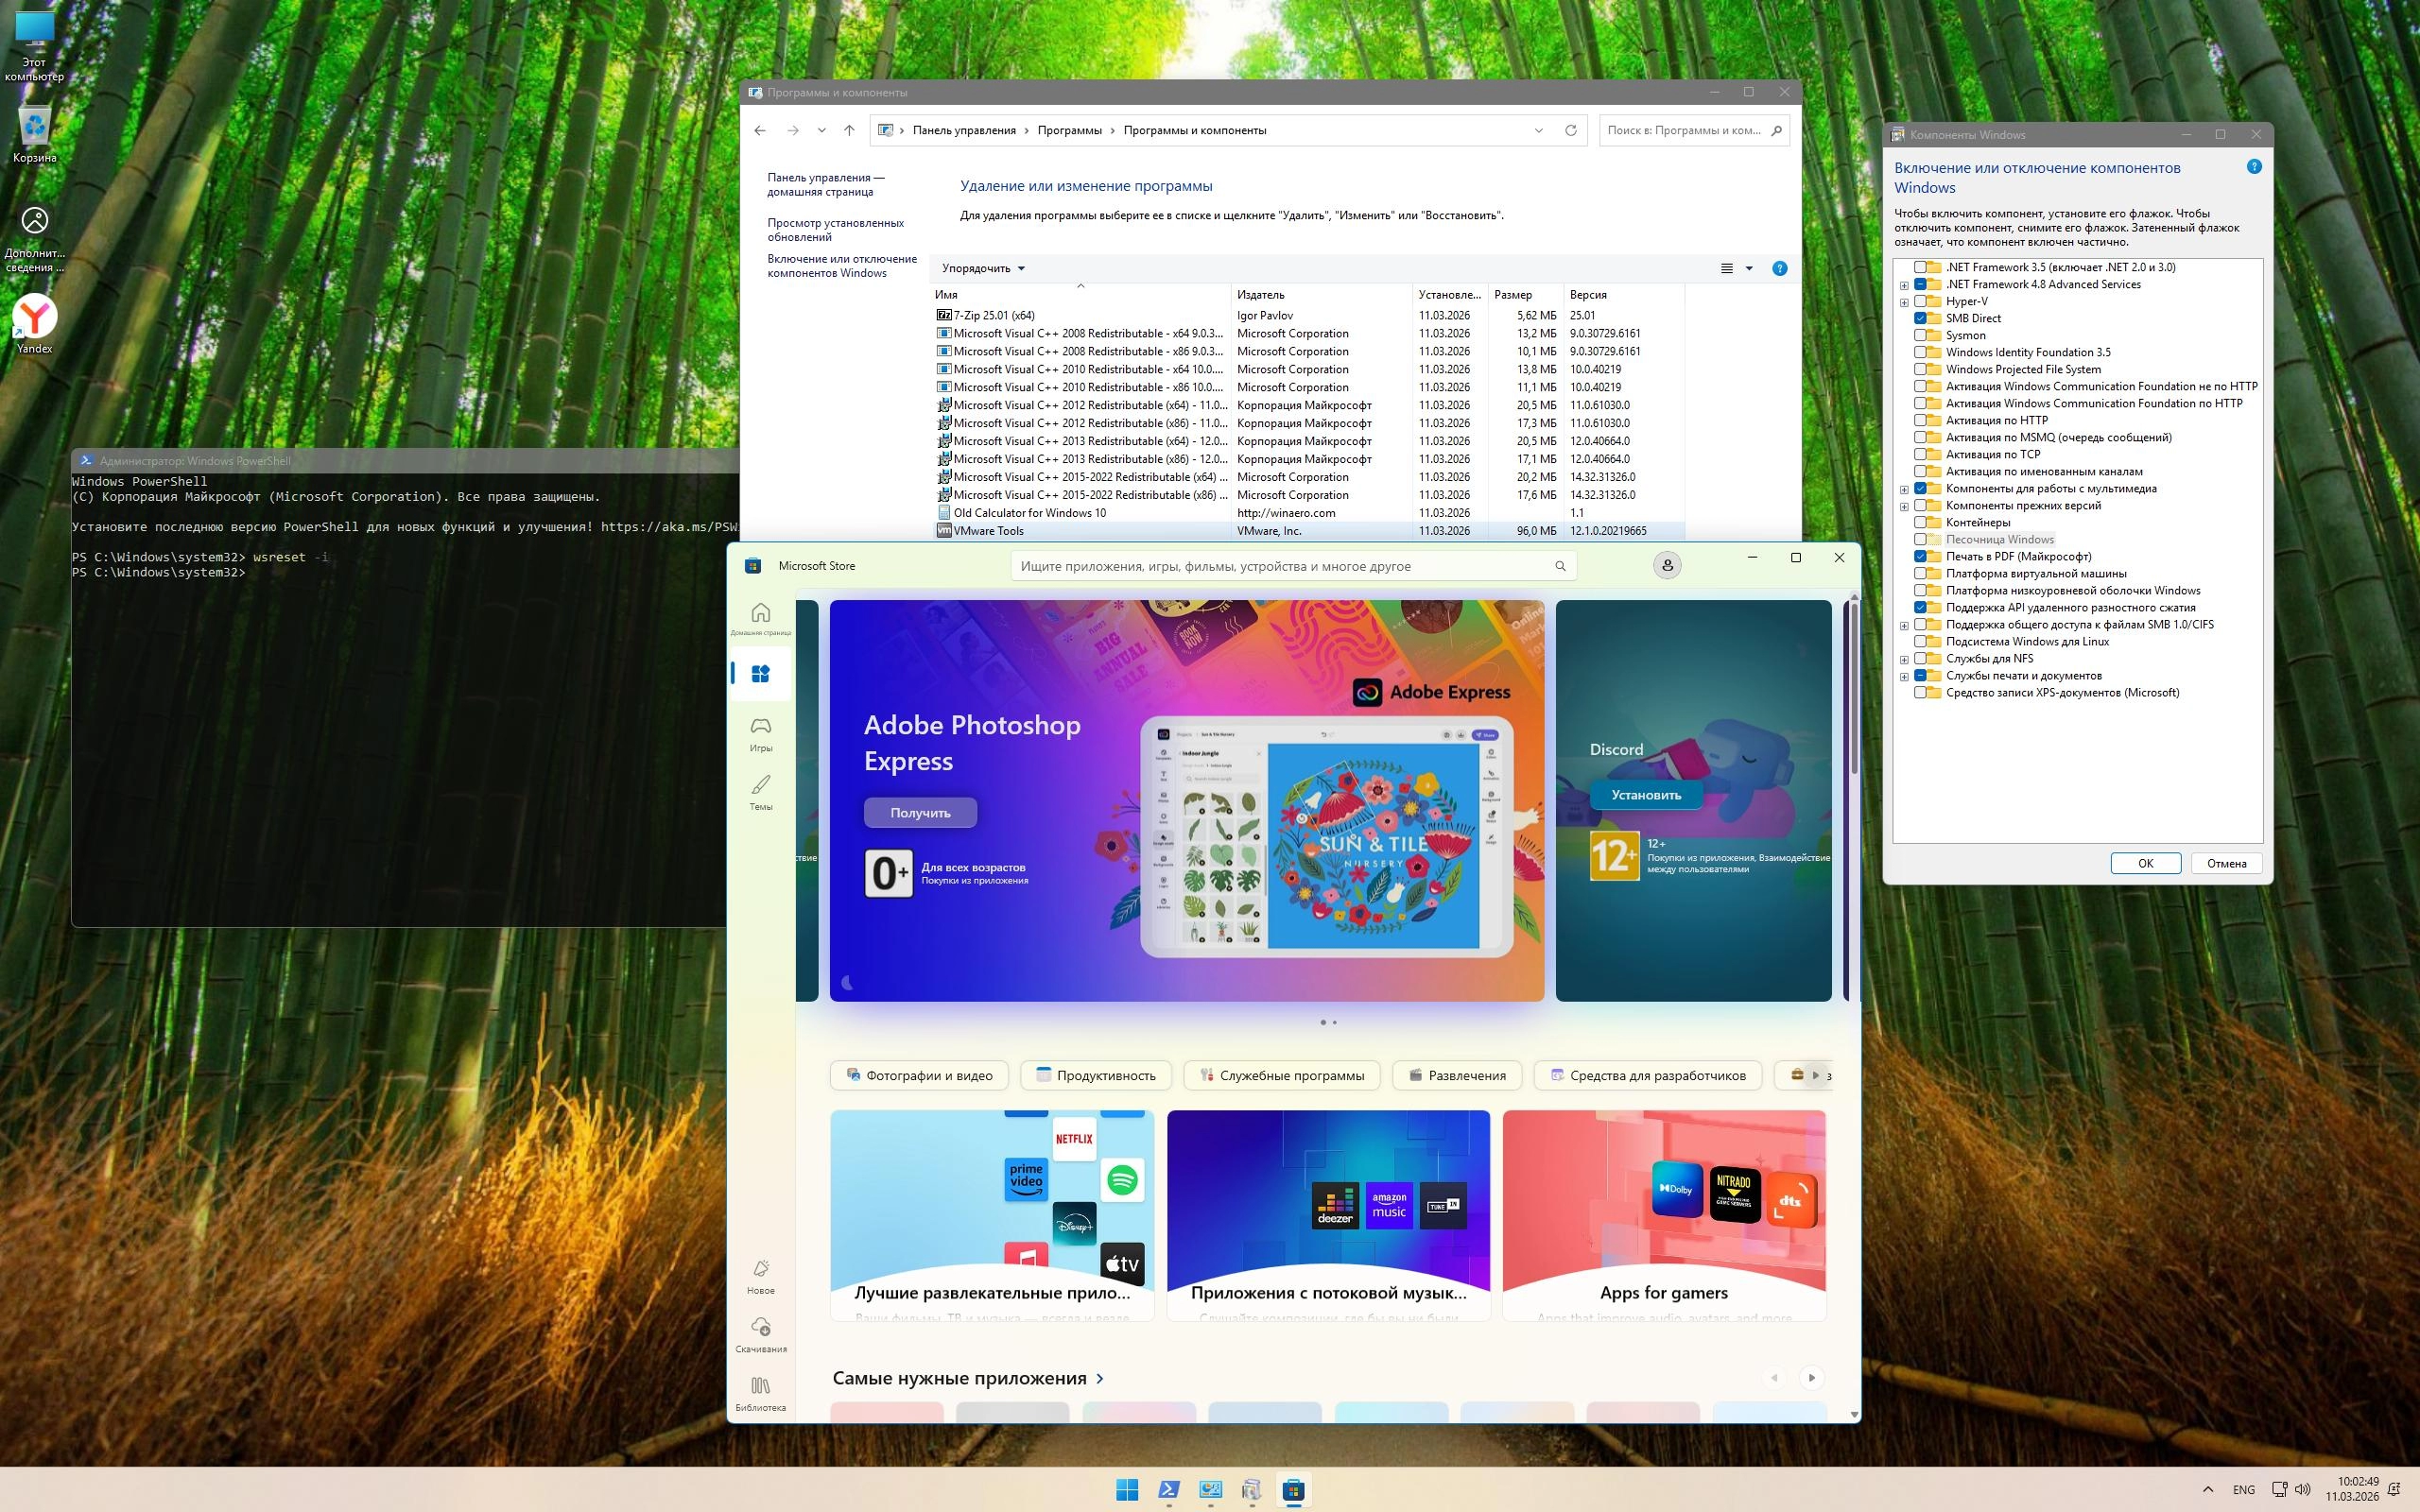Expand Службы для NFS tree node
This screenshot has height=1512, width=2420.
(x=1904, y=659)
